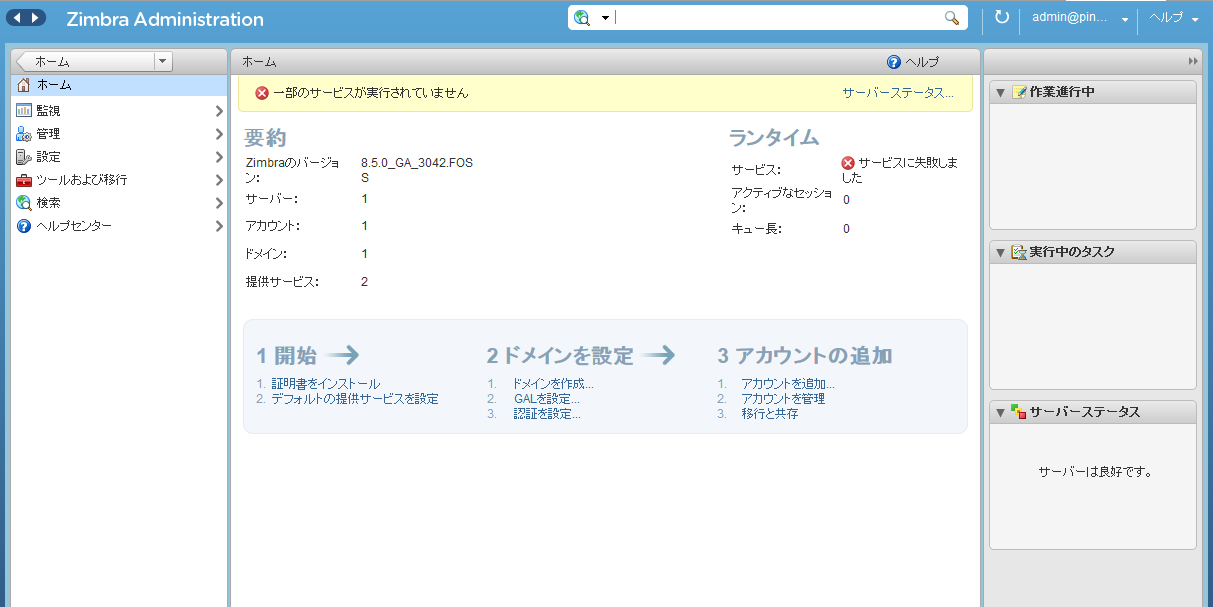1213x607 pixels.
Task: Click the 設定 server icon
Action: point(24,157)
